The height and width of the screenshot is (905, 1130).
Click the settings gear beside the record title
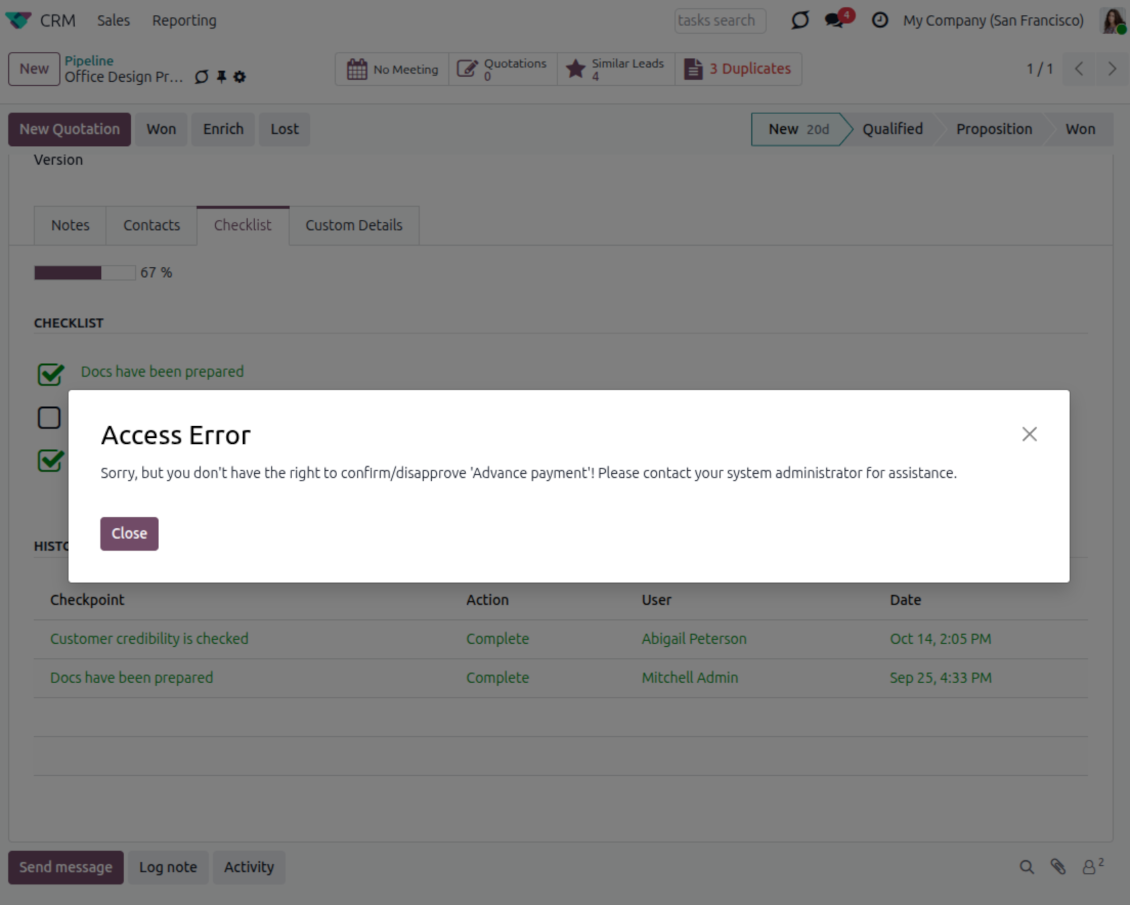point(240,77)
